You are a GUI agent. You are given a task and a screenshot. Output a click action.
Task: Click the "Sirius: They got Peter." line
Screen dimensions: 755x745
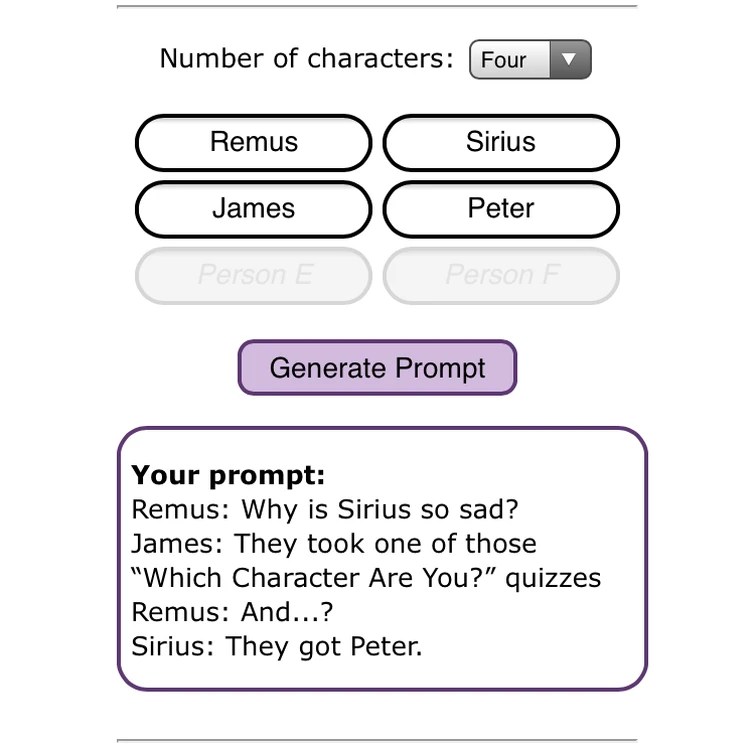(x=277, y=646)
